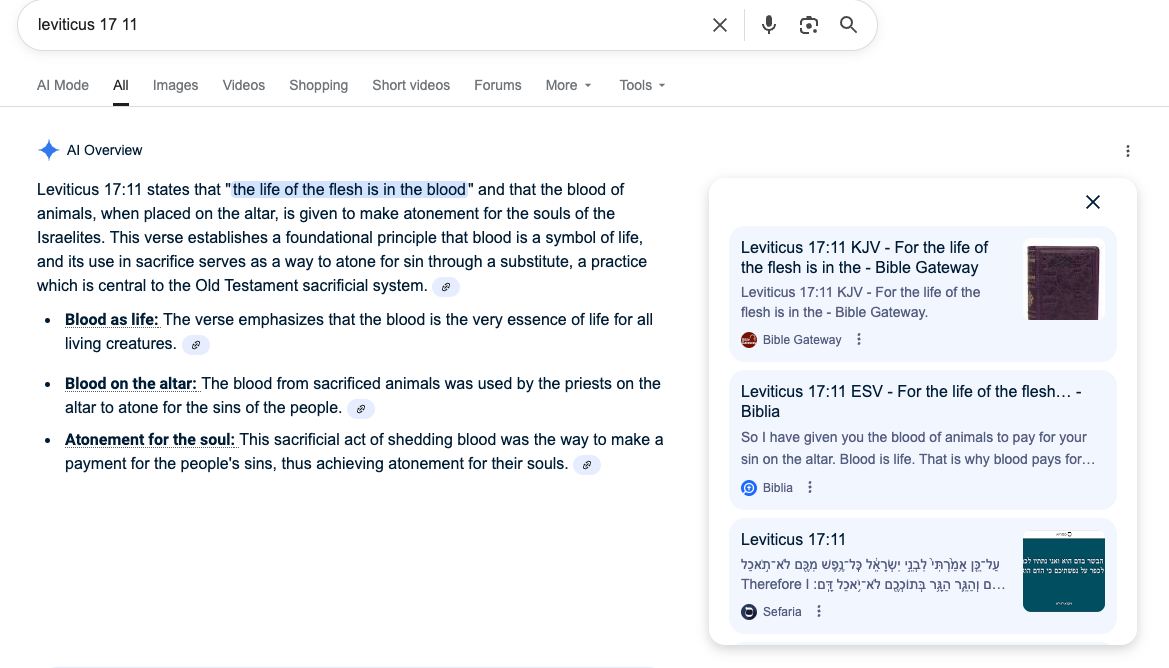Expand the Tools dropdown

coord(641,85)
